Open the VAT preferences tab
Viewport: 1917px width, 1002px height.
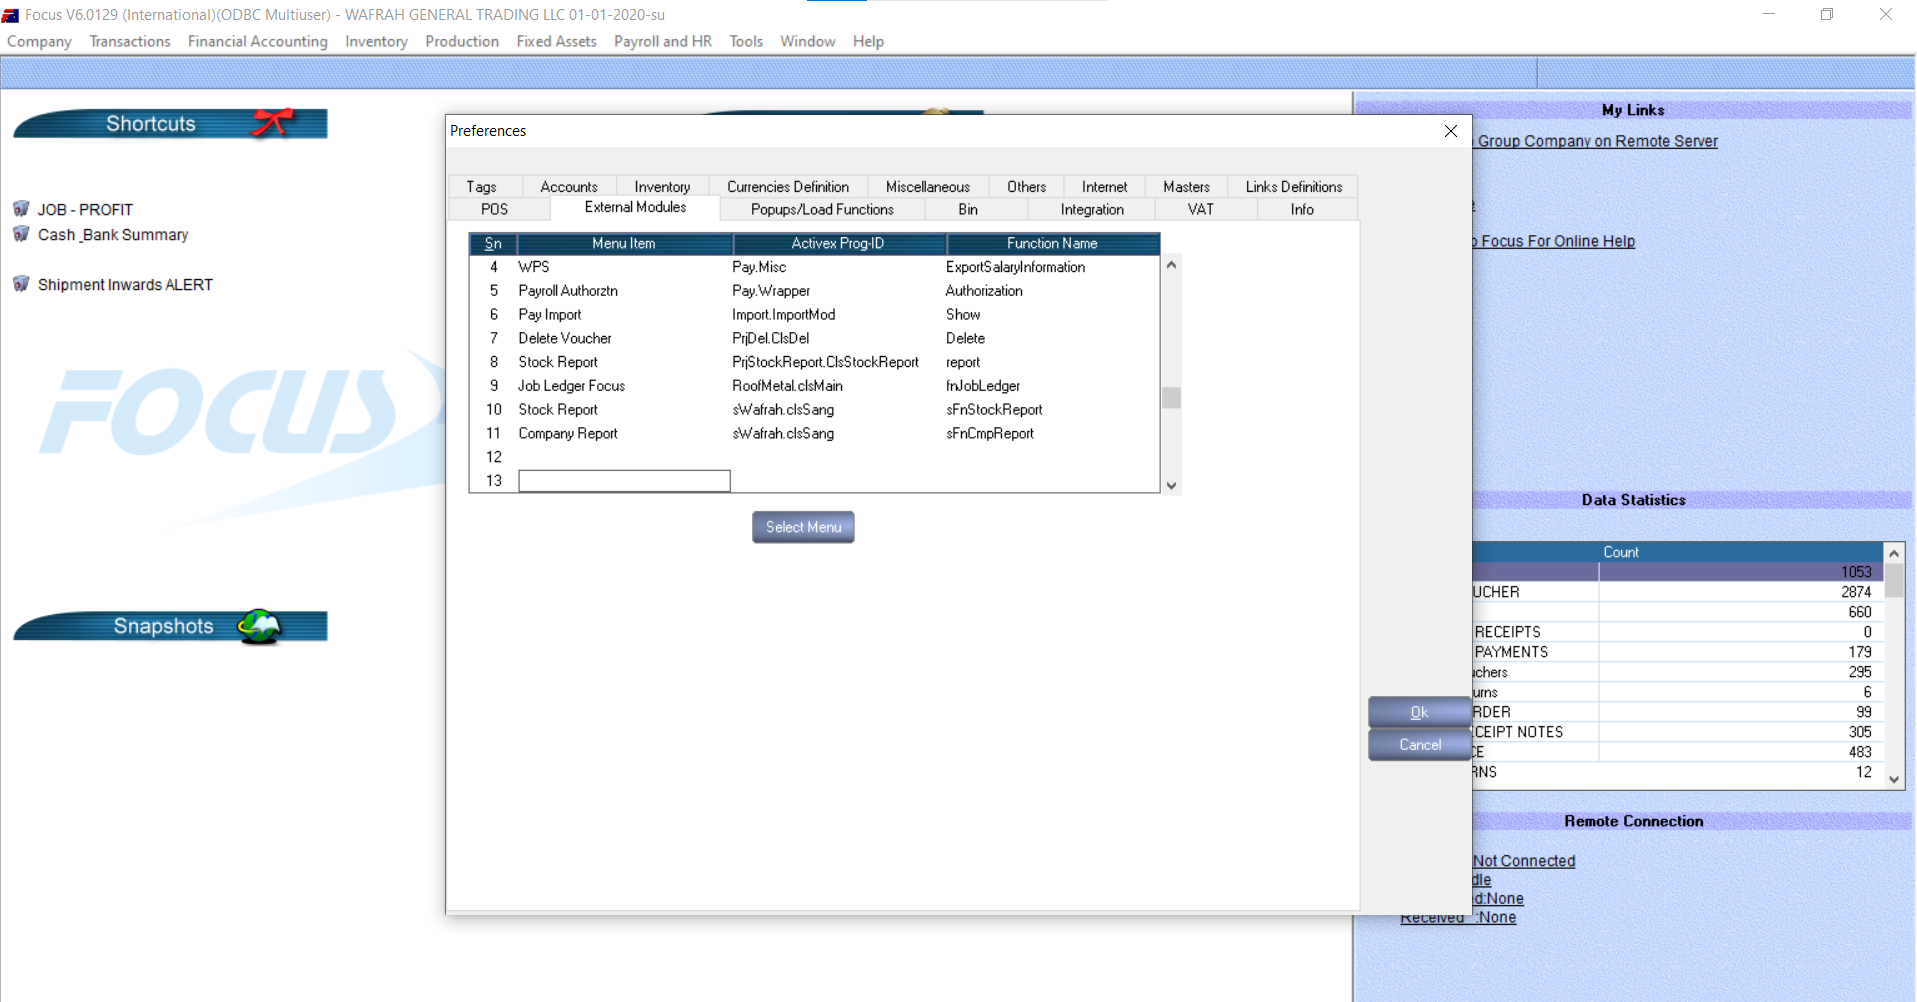[x=1200, y=209]
